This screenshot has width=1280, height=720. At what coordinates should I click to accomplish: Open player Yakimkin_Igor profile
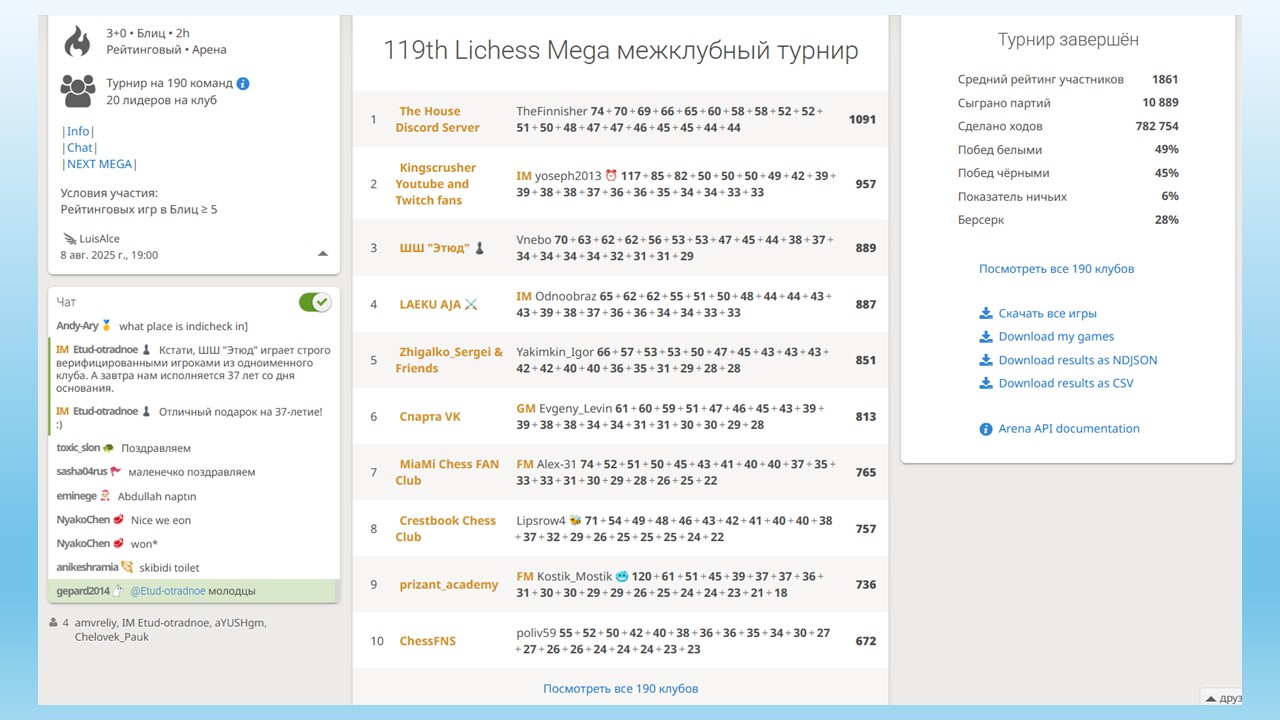555,352
